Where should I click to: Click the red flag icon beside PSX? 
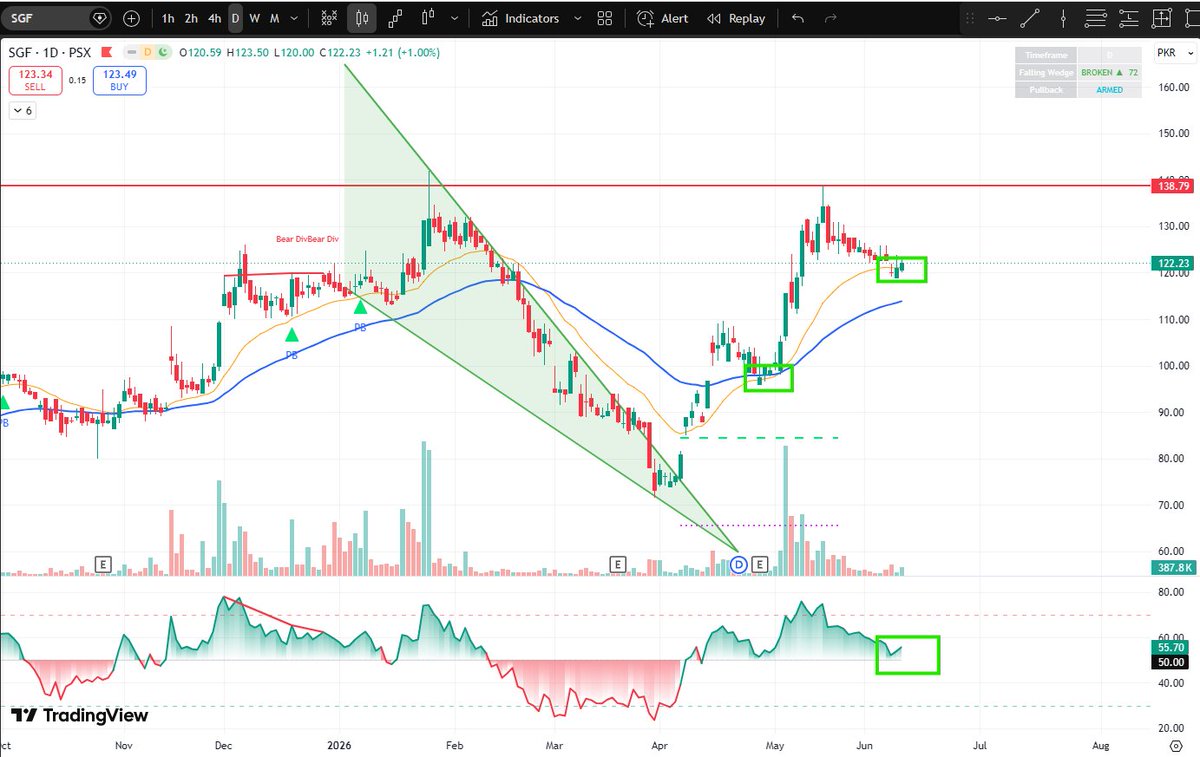[x=105, y=52]
